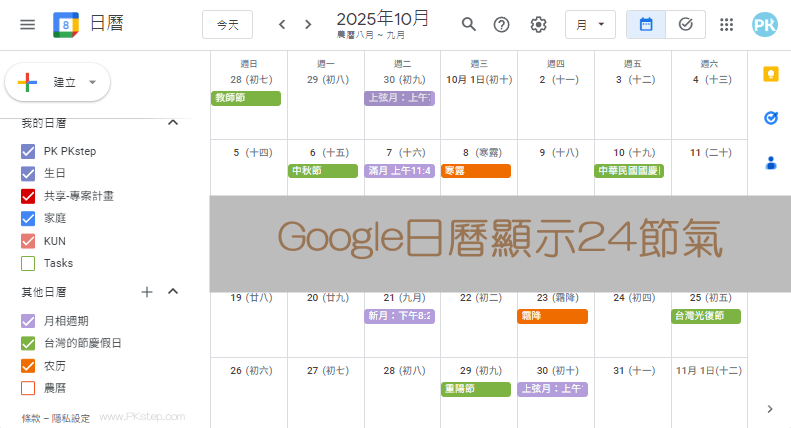Select date 11 (二十)
This screenshot has height=428, width=791.
(x=711, y=152)
